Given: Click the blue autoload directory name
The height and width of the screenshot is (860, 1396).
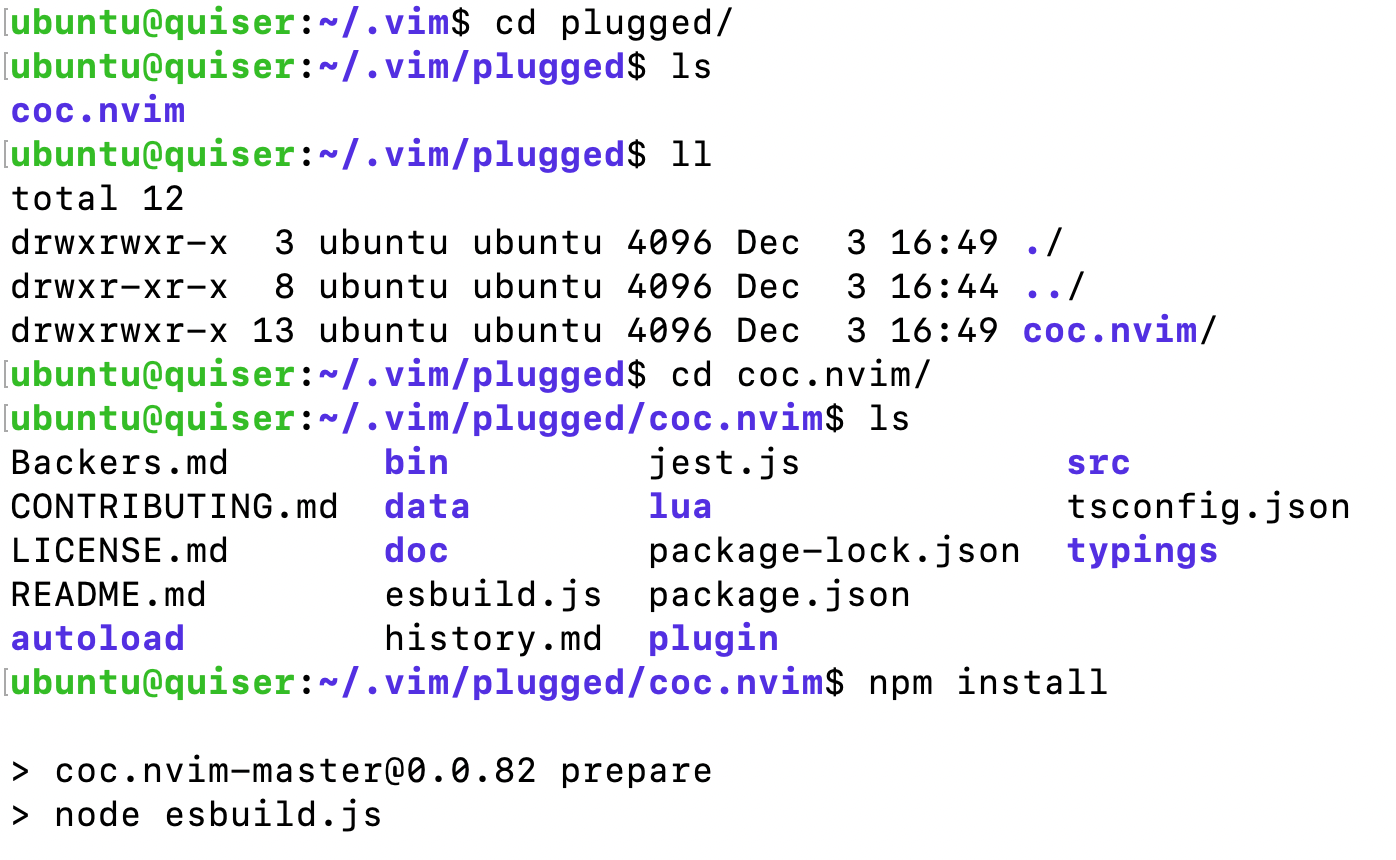Looking at the screenshot, I should pos(98,639).
